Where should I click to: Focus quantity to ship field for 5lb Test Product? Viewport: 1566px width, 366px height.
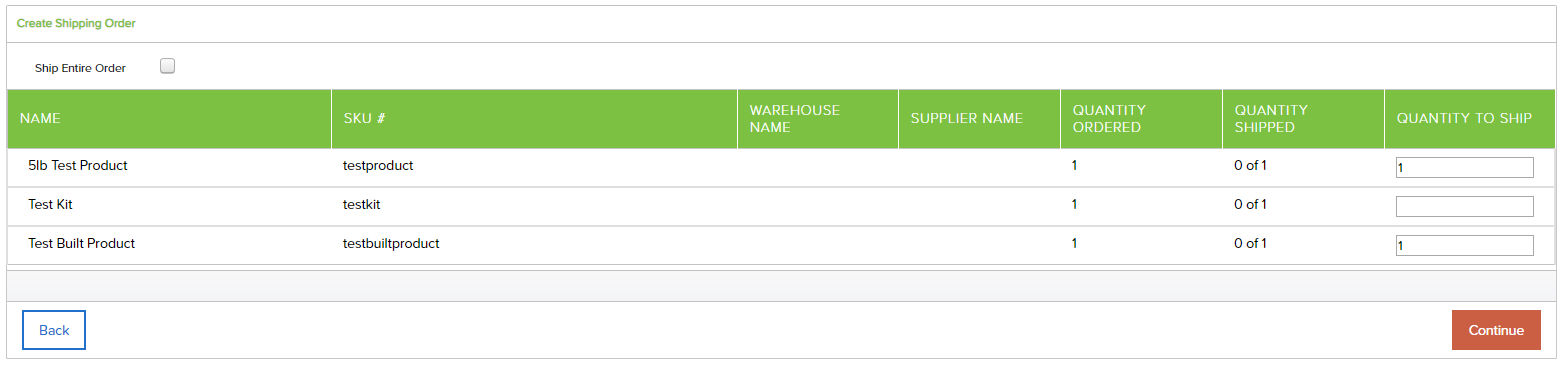tap(1464, 168)
